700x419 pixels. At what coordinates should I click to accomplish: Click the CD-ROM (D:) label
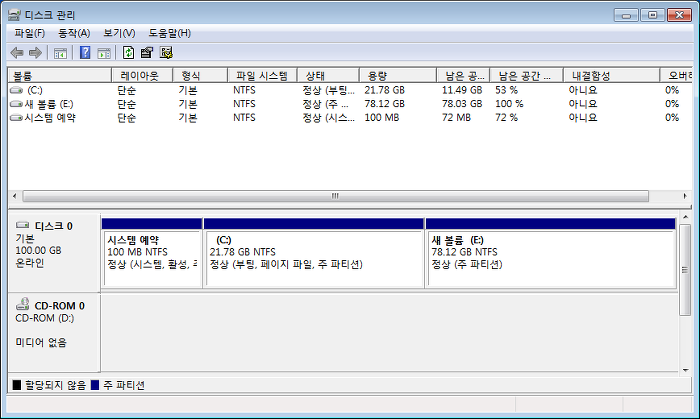45,318
